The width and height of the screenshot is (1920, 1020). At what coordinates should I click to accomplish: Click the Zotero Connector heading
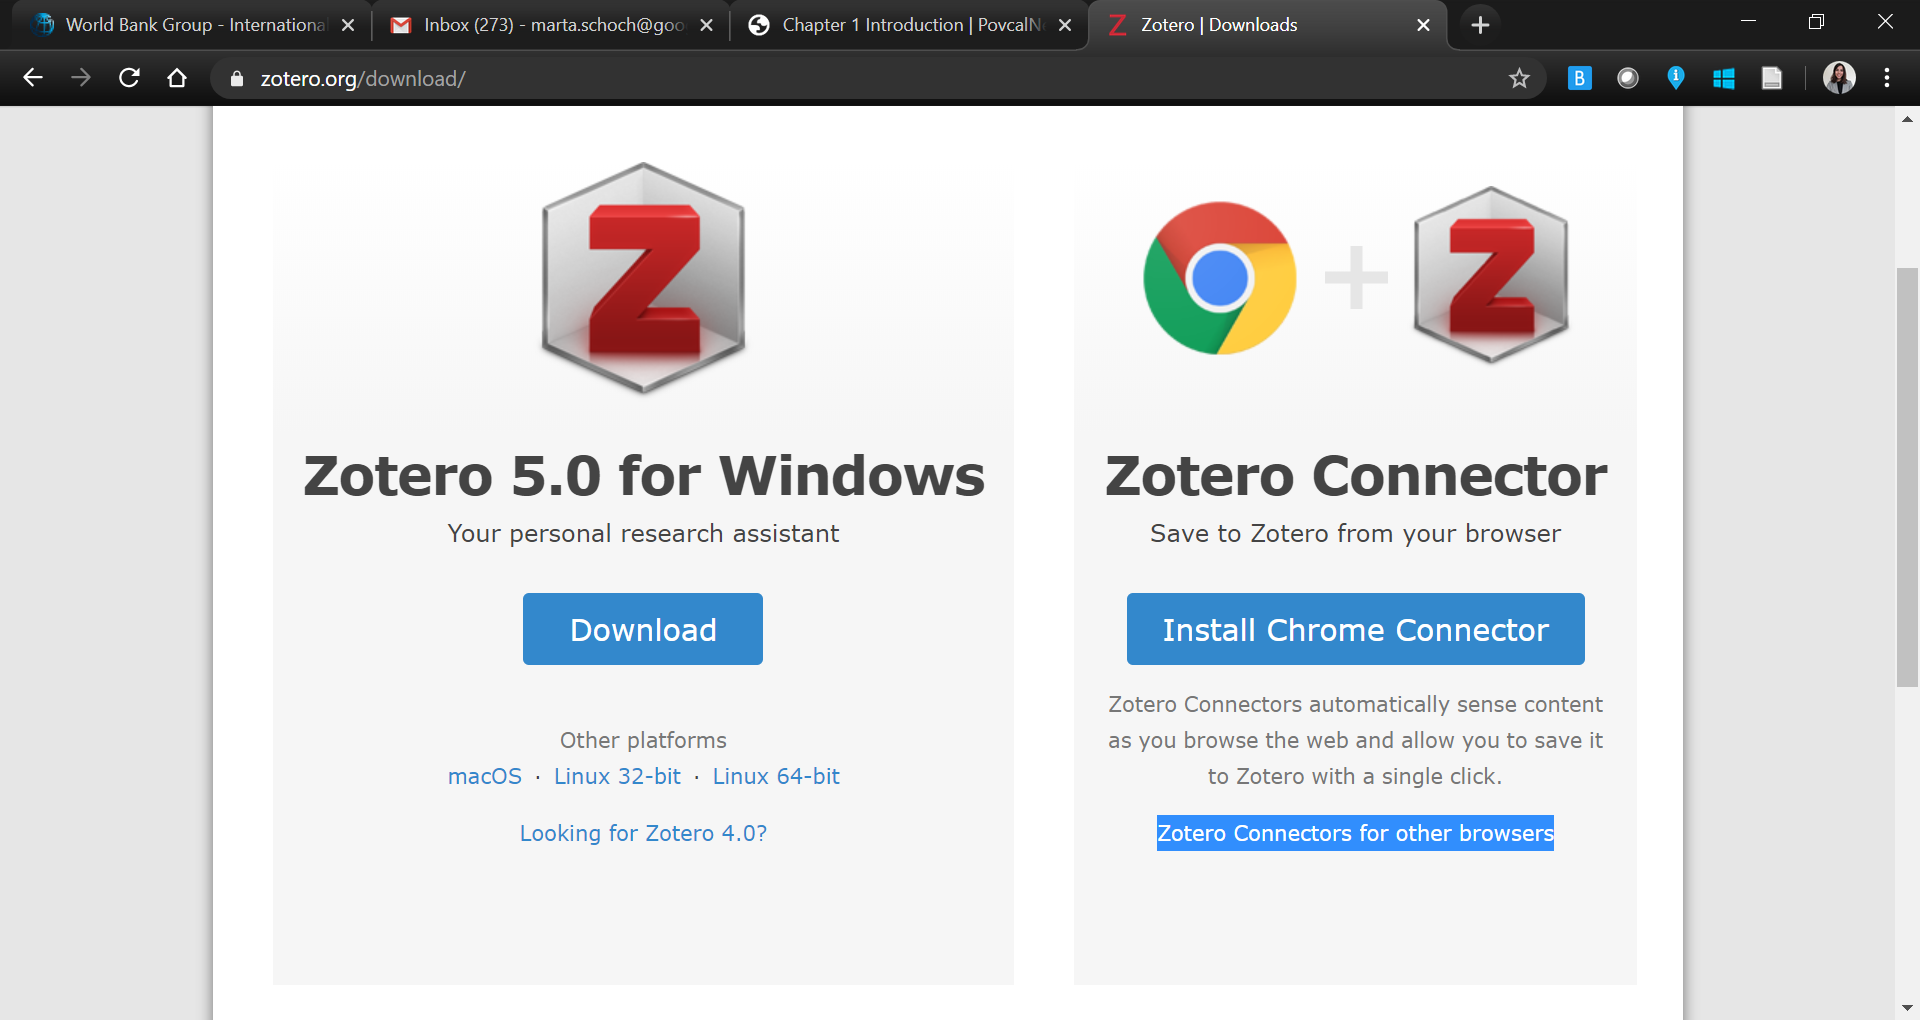coord(1355,475)
